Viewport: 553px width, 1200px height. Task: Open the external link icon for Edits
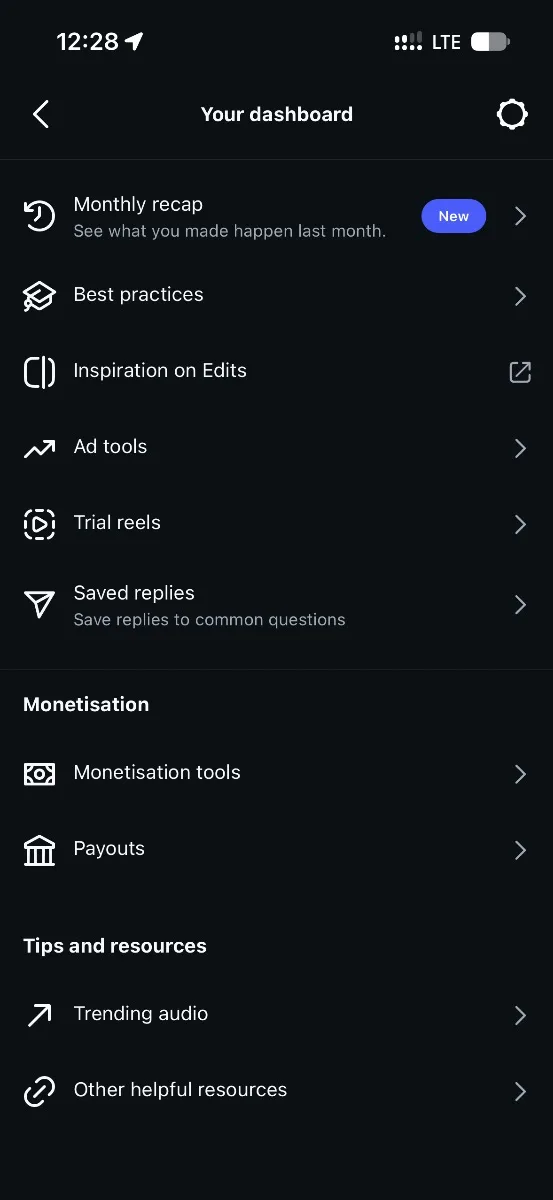pos(520,372)
